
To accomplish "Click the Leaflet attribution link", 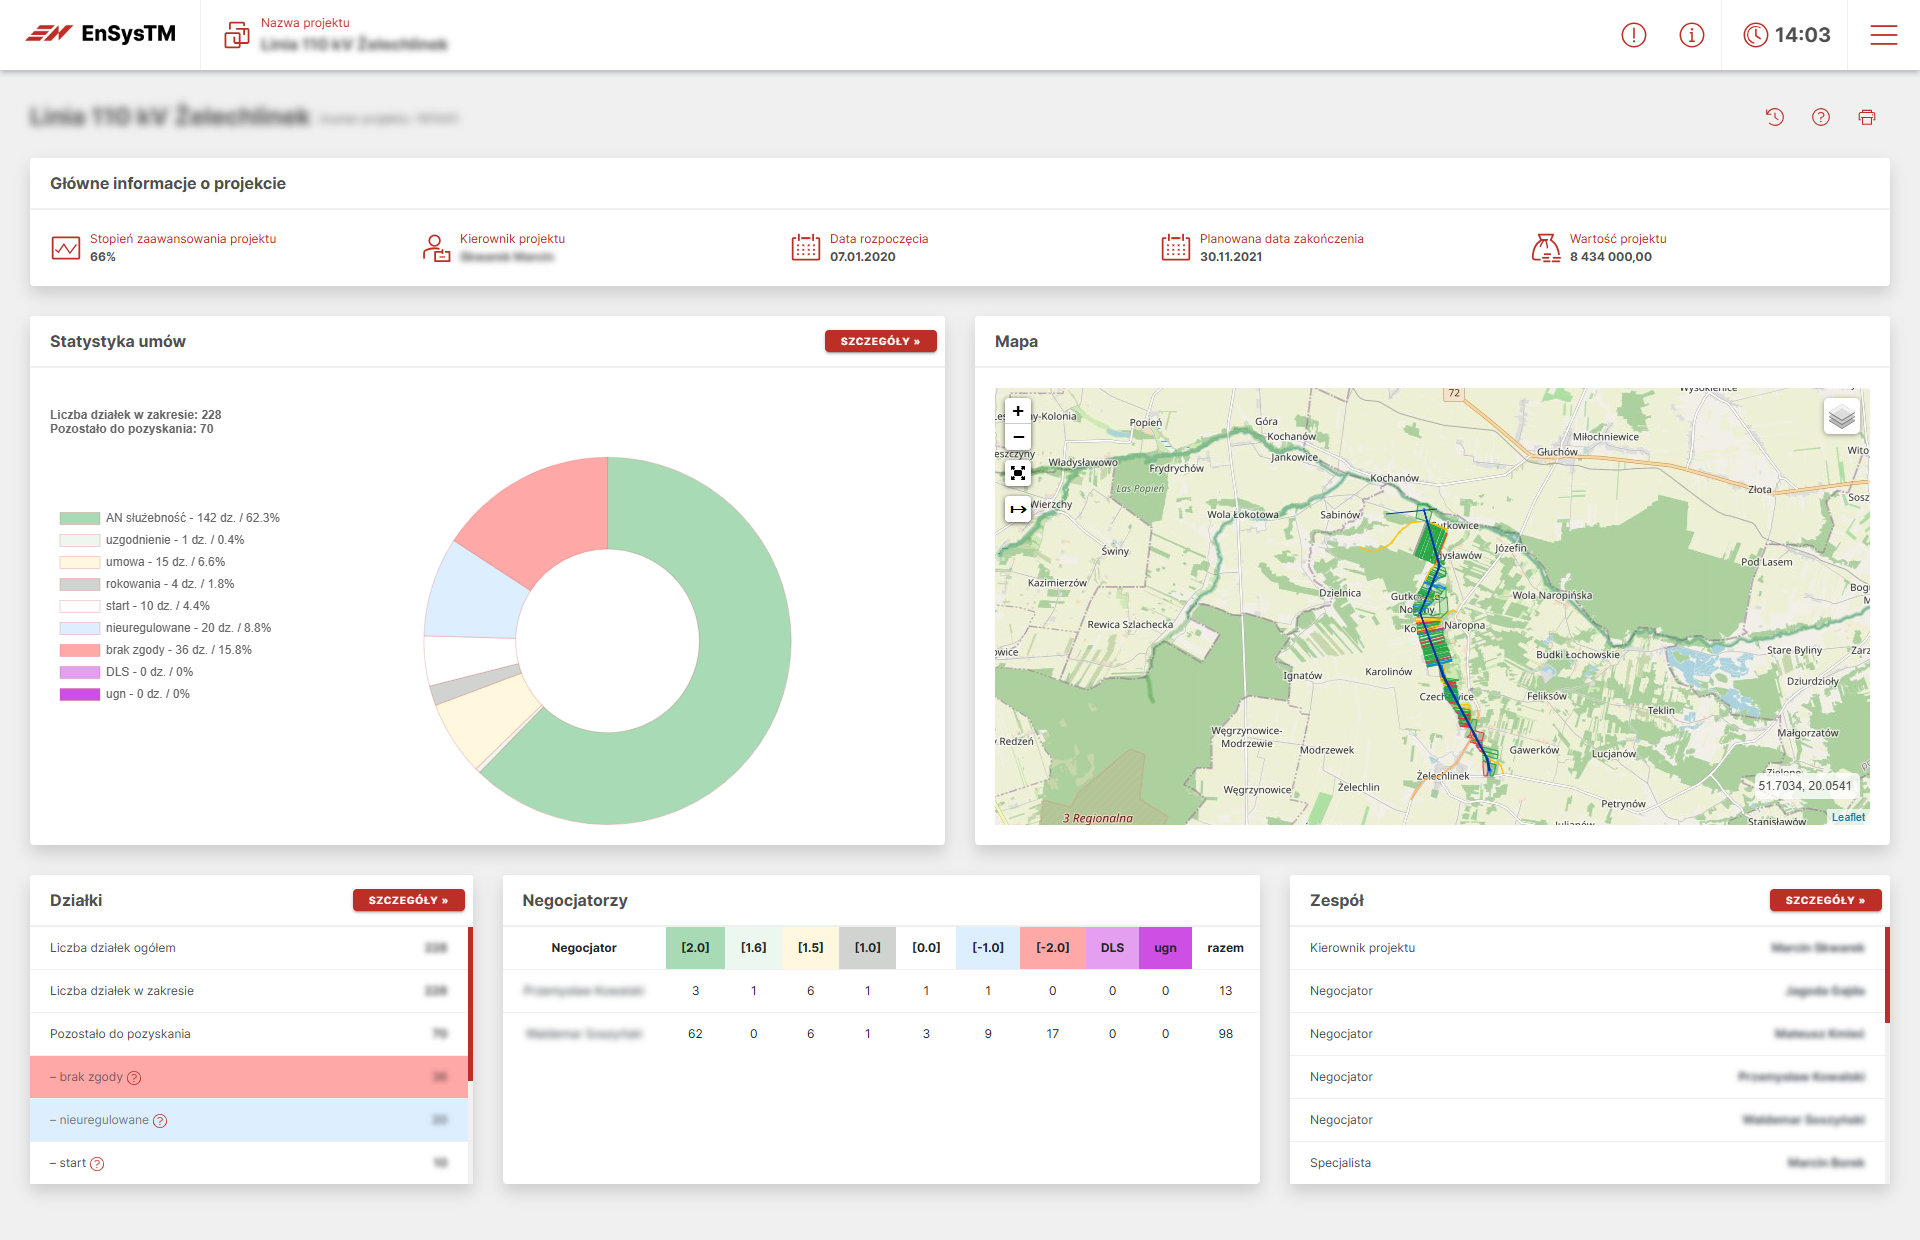I will click(x=1848, y=817).
